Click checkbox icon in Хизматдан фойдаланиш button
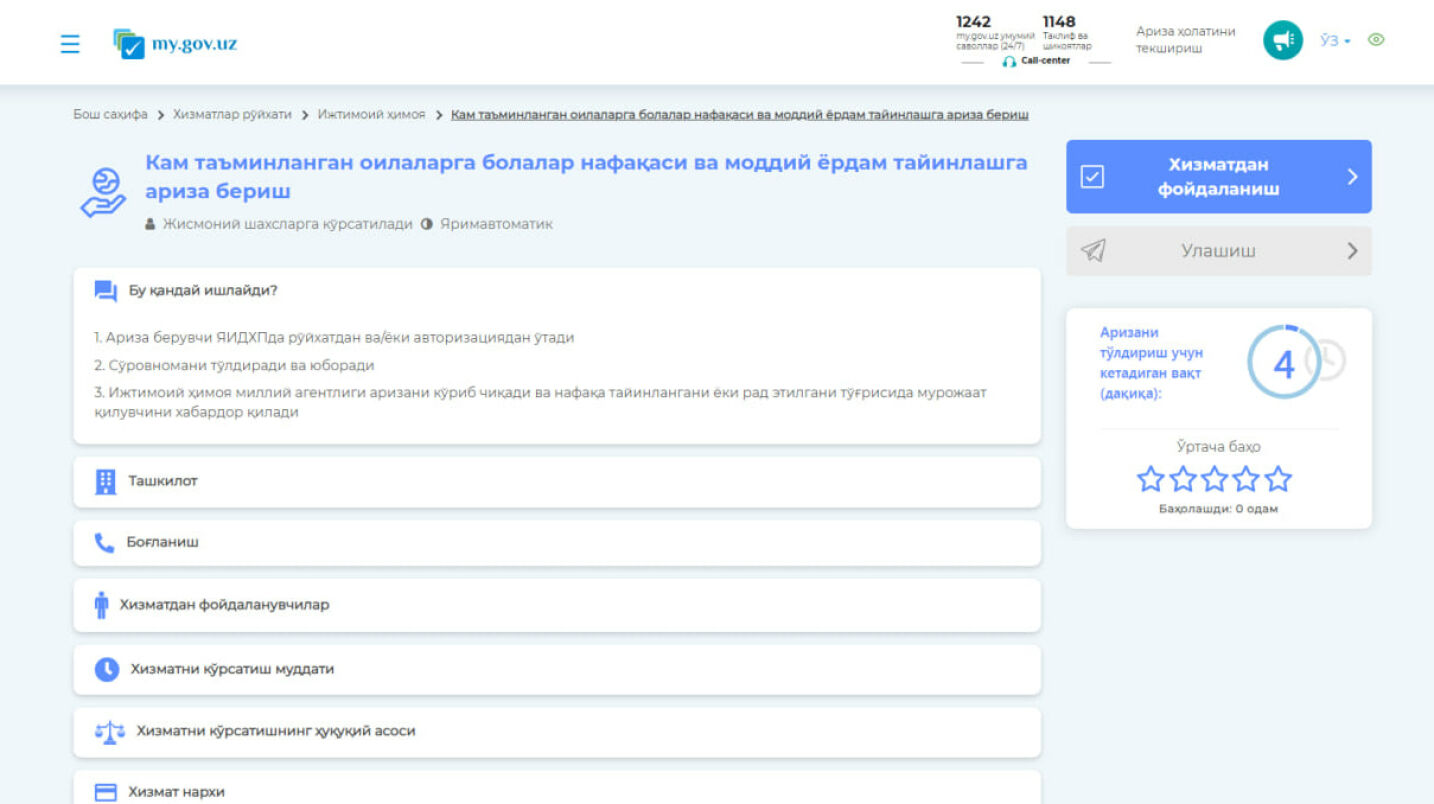Screen dimensions: 1434x804 (x=1092, y=177)
